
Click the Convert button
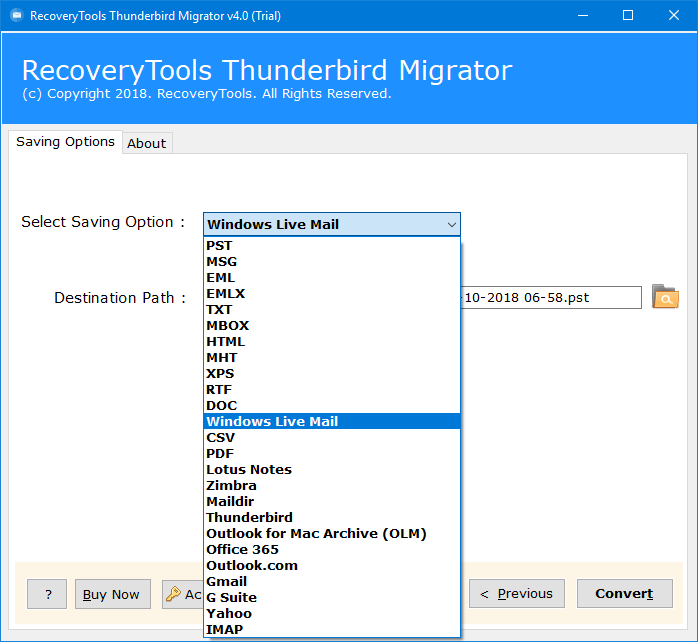click(x=625, y=593)
